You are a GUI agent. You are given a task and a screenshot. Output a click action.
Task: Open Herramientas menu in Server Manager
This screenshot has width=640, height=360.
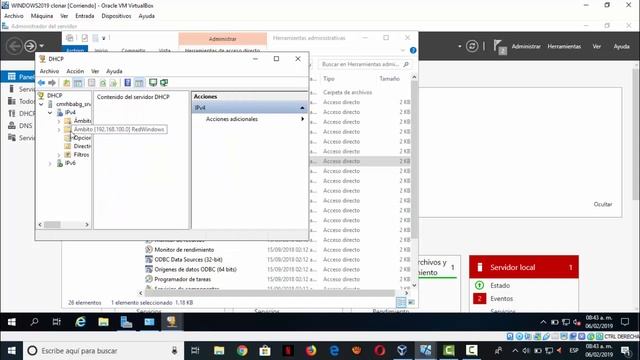pos(564,47)
